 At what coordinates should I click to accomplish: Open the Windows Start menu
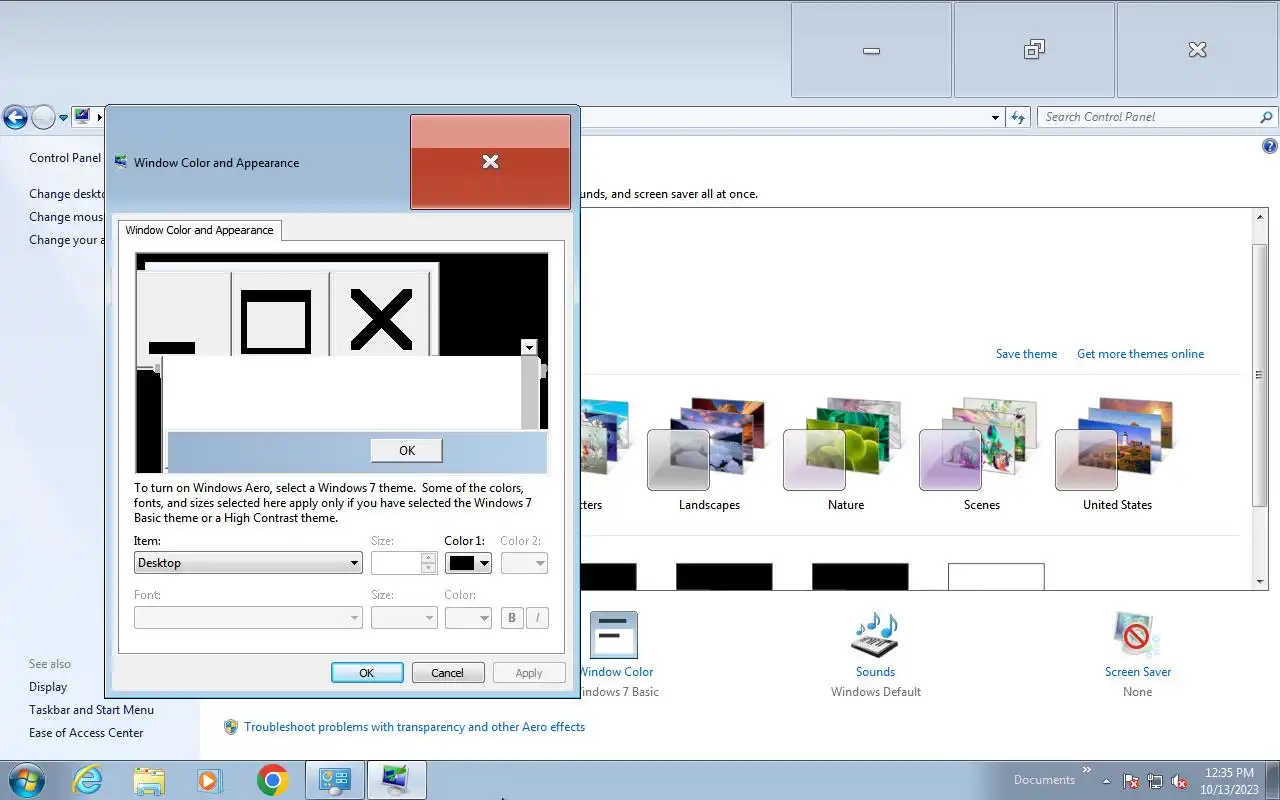coord(26,780)
